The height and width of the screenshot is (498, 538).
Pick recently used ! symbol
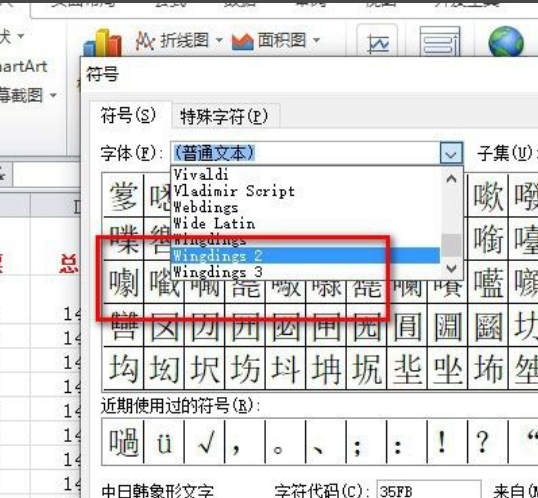pos(447,442)
